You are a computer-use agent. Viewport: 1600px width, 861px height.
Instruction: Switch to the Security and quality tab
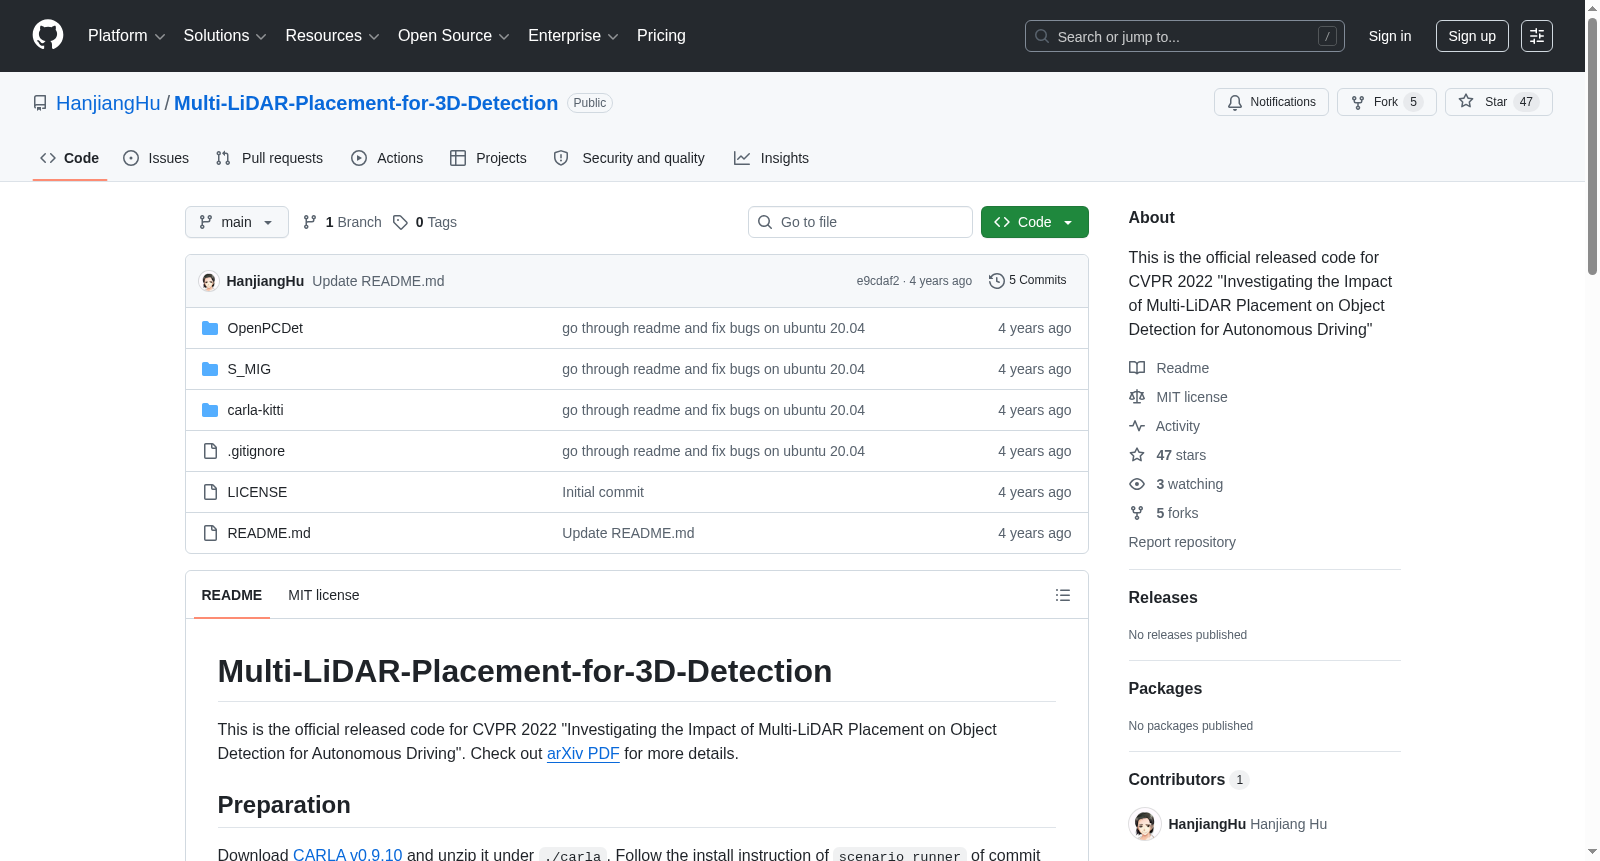[629, 158]
